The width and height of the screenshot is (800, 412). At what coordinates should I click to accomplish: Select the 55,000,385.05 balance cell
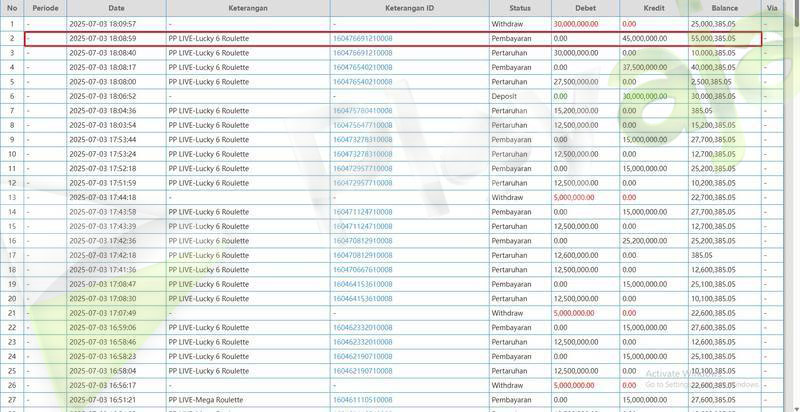point(713,38)
